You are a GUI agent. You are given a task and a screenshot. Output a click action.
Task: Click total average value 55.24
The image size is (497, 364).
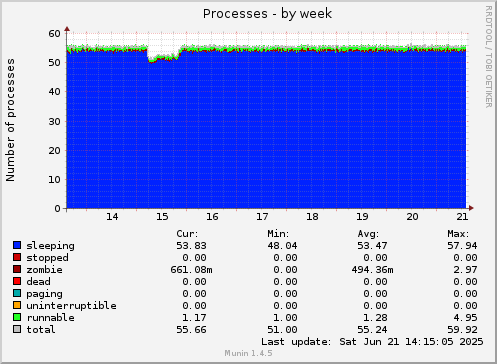click(x=372, y=330)
